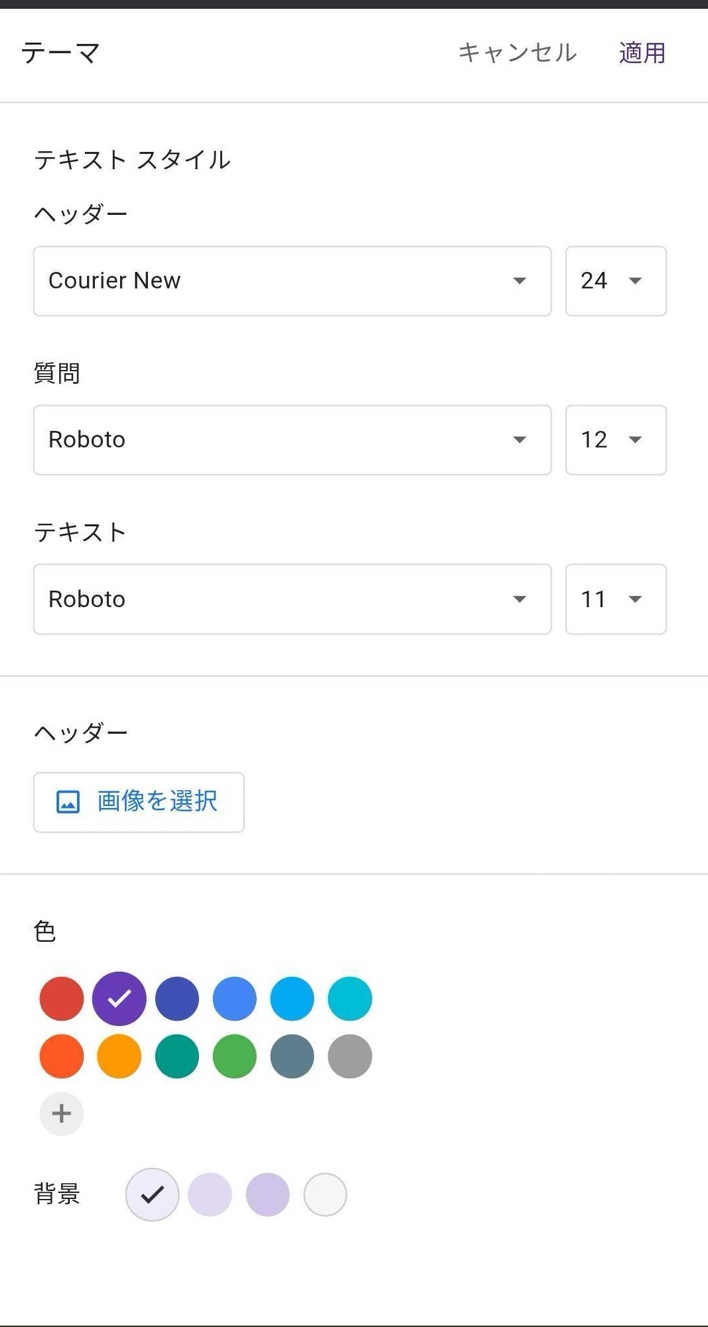The width and height of the screenshot is (708, 1327).
Task: Choose the indigo theme color
Action: tap(177, 999)
